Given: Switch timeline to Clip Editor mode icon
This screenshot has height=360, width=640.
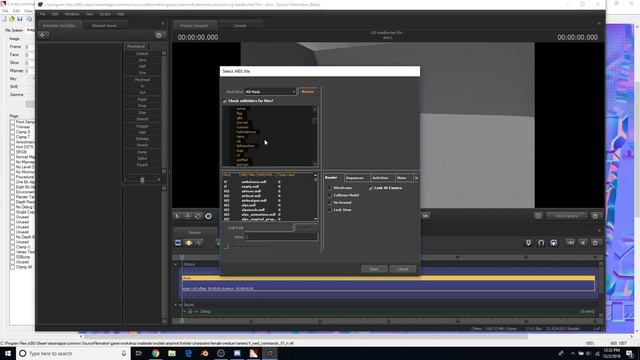Looking at the screenshot, I should pos(178,243).
